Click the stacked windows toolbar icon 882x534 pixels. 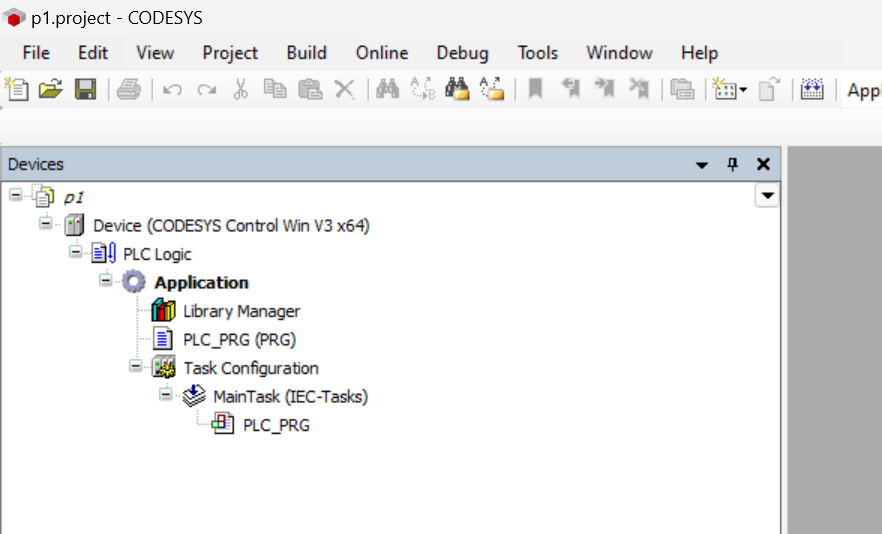point(682,89)
